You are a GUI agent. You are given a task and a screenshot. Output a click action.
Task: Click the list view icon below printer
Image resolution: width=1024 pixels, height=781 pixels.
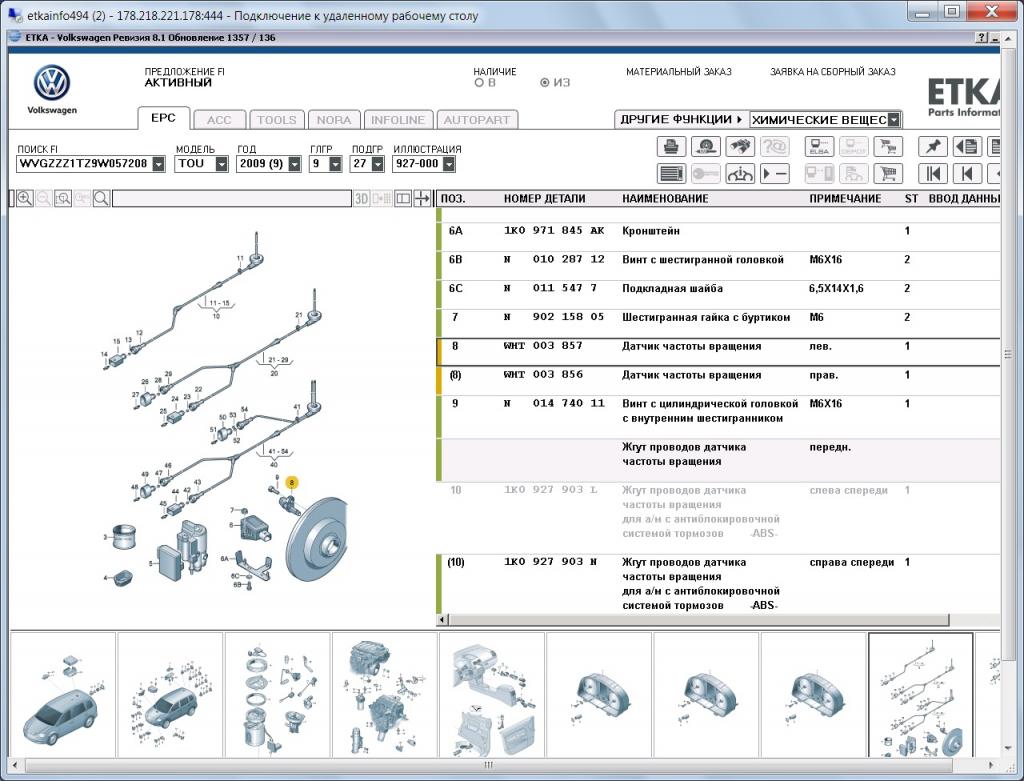click(671, 173)
